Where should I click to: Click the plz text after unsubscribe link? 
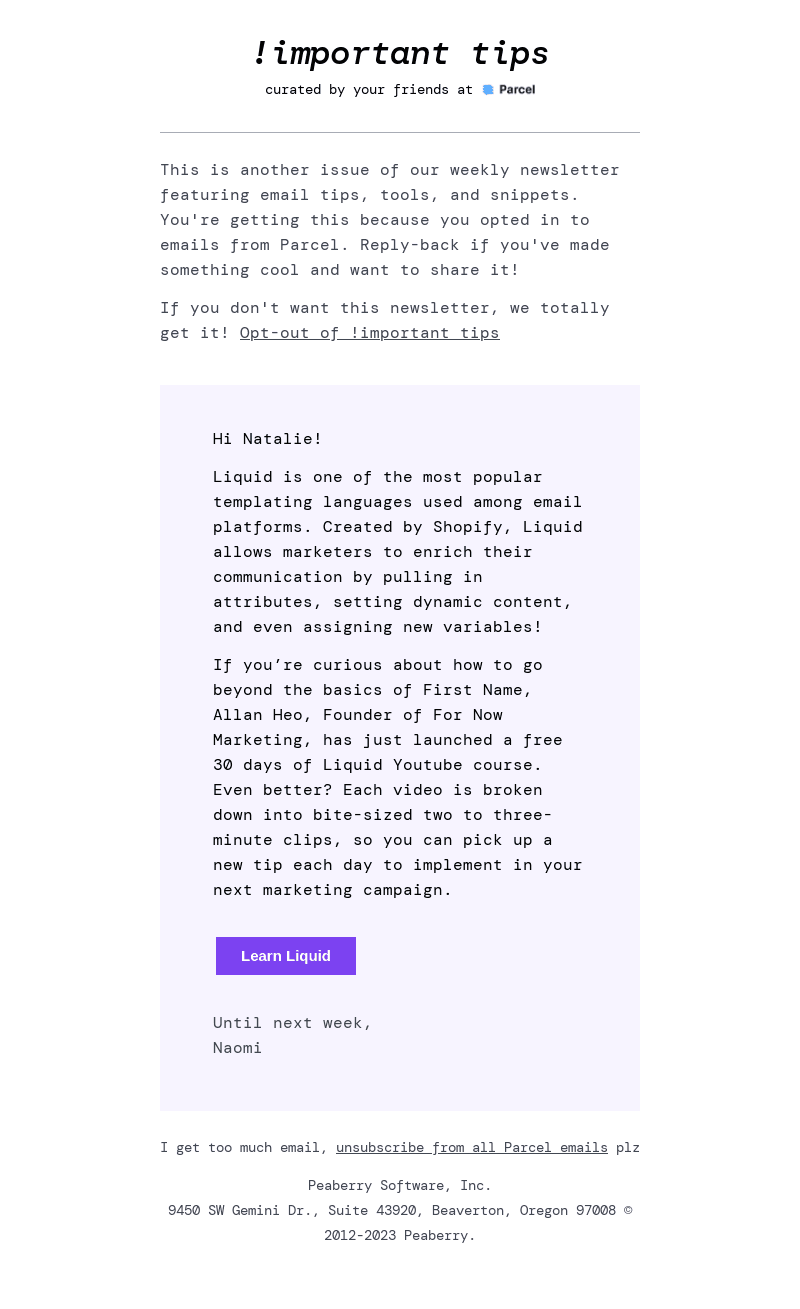(628, 1147)
